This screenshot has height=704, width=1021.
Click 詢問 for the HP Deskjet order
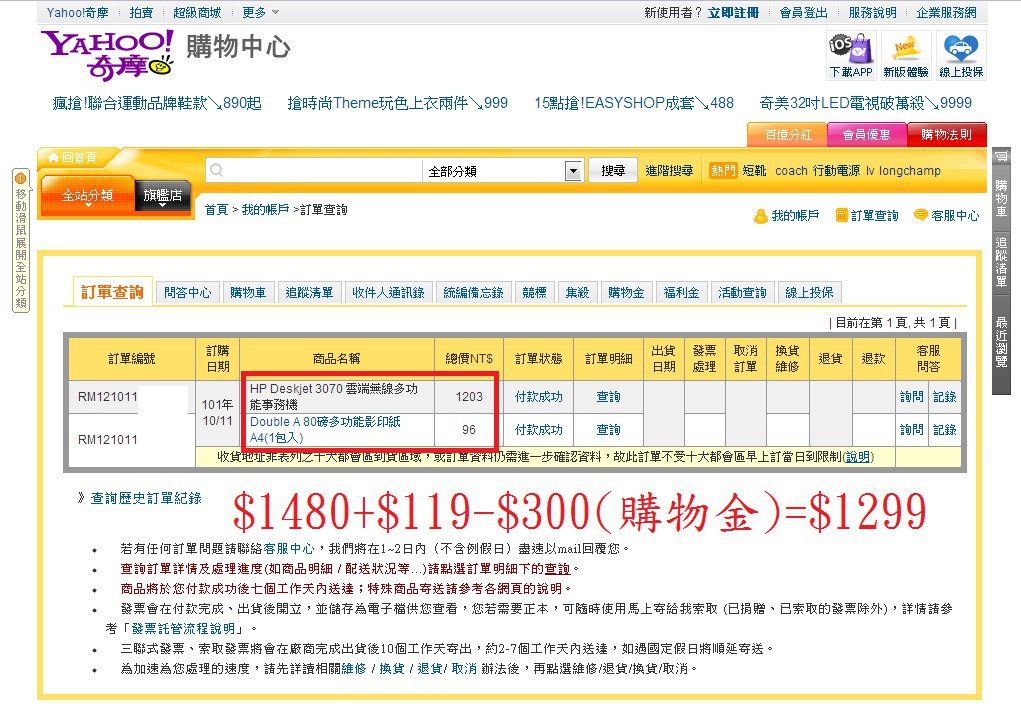coord(912,397)
